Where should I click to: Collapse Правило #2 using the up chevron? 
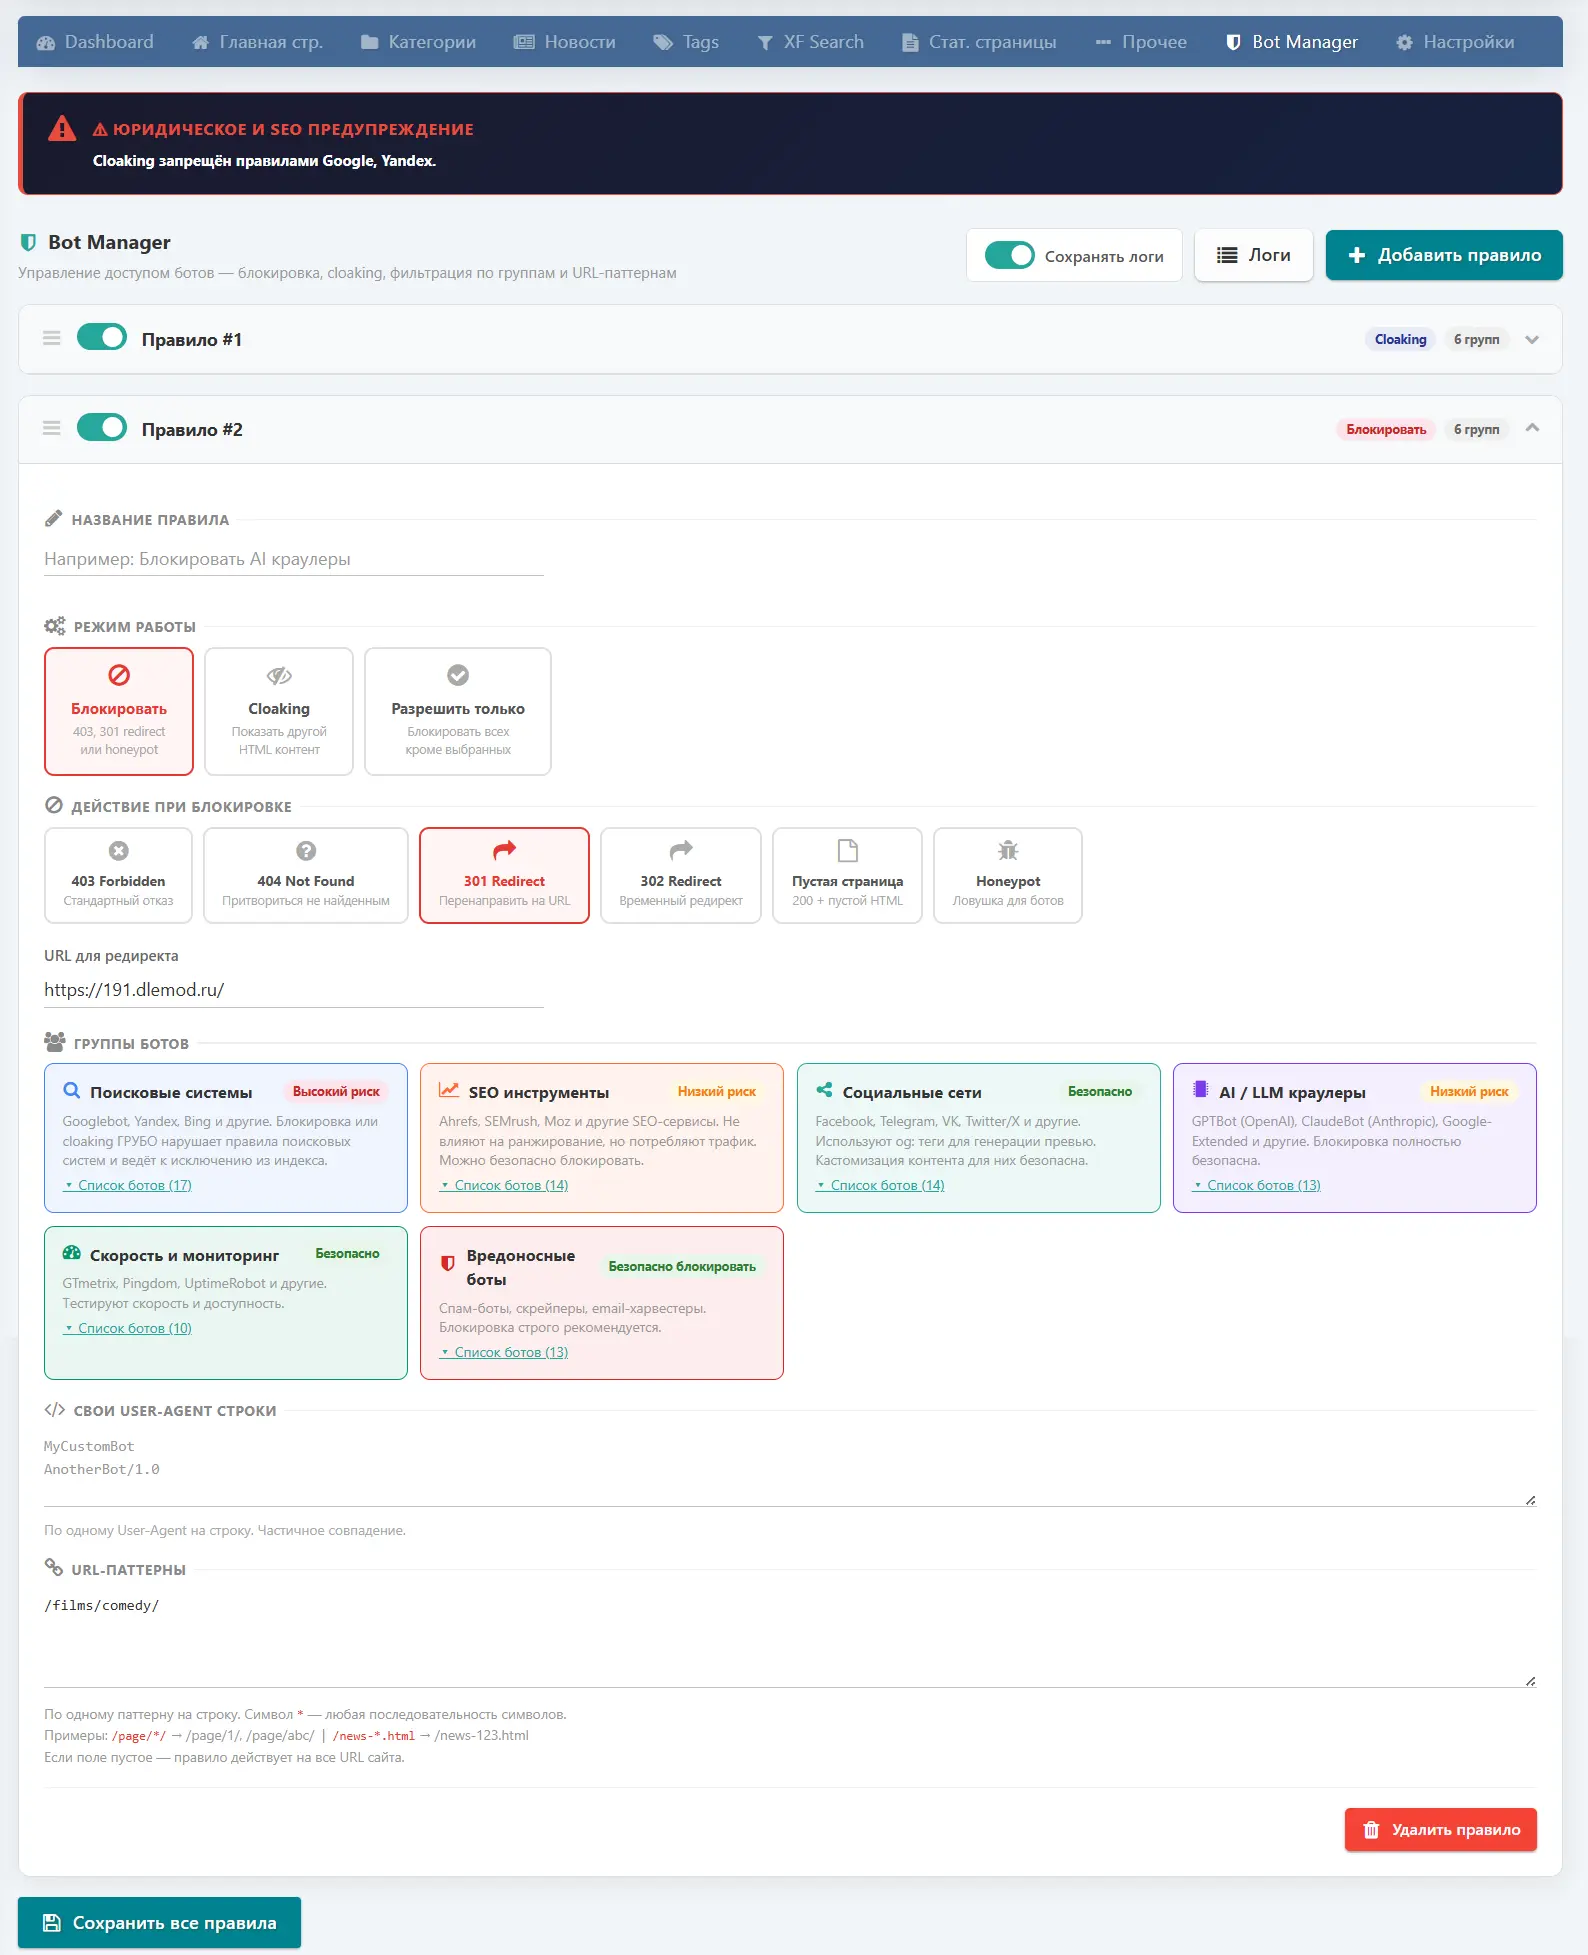(1531, 429)
